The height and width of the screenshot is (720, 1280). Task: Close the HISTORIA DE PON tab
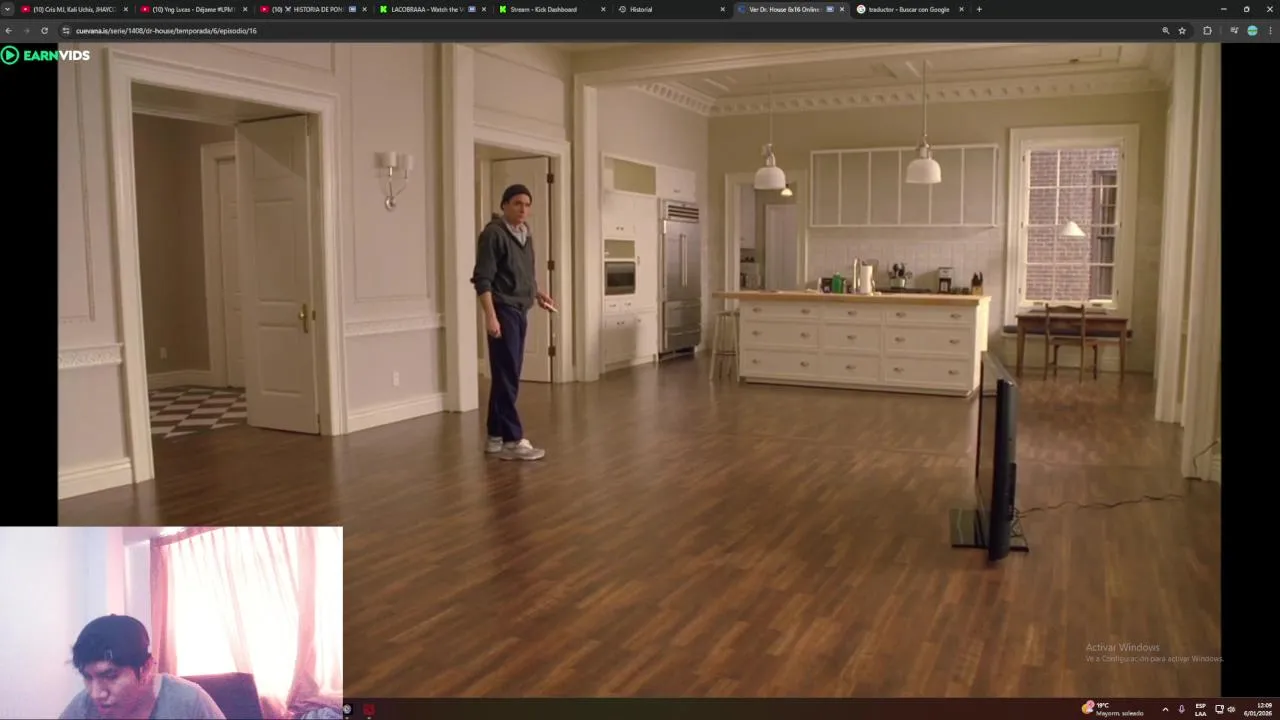coord(364,9)
